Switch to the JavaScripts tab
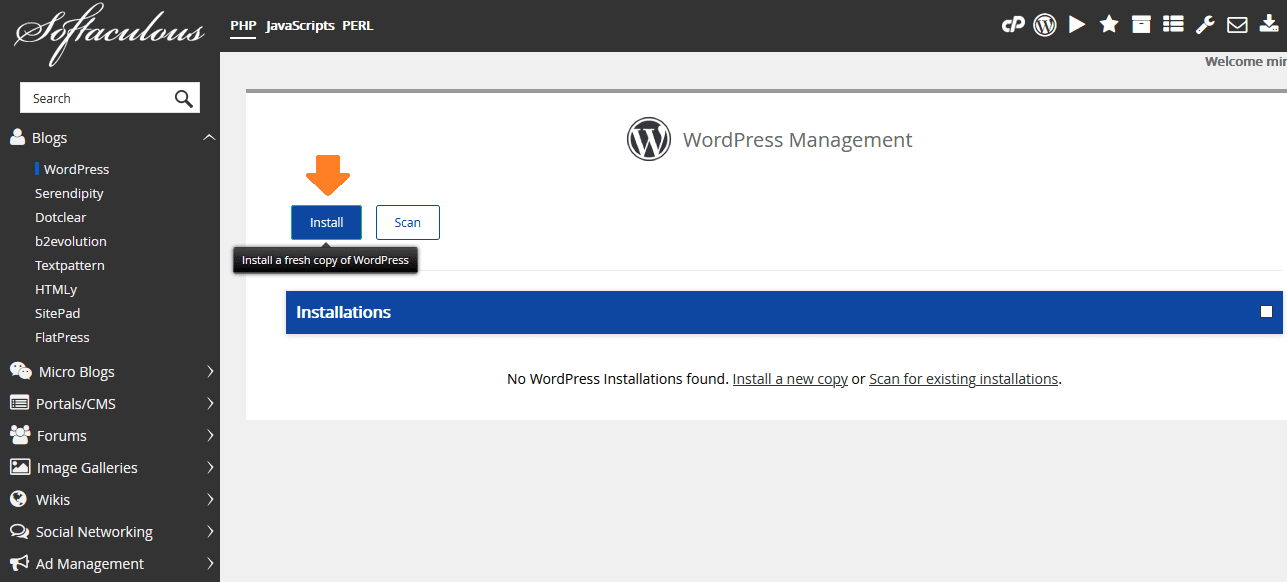Screen dimensions: 1287x582 coord(300,25)
